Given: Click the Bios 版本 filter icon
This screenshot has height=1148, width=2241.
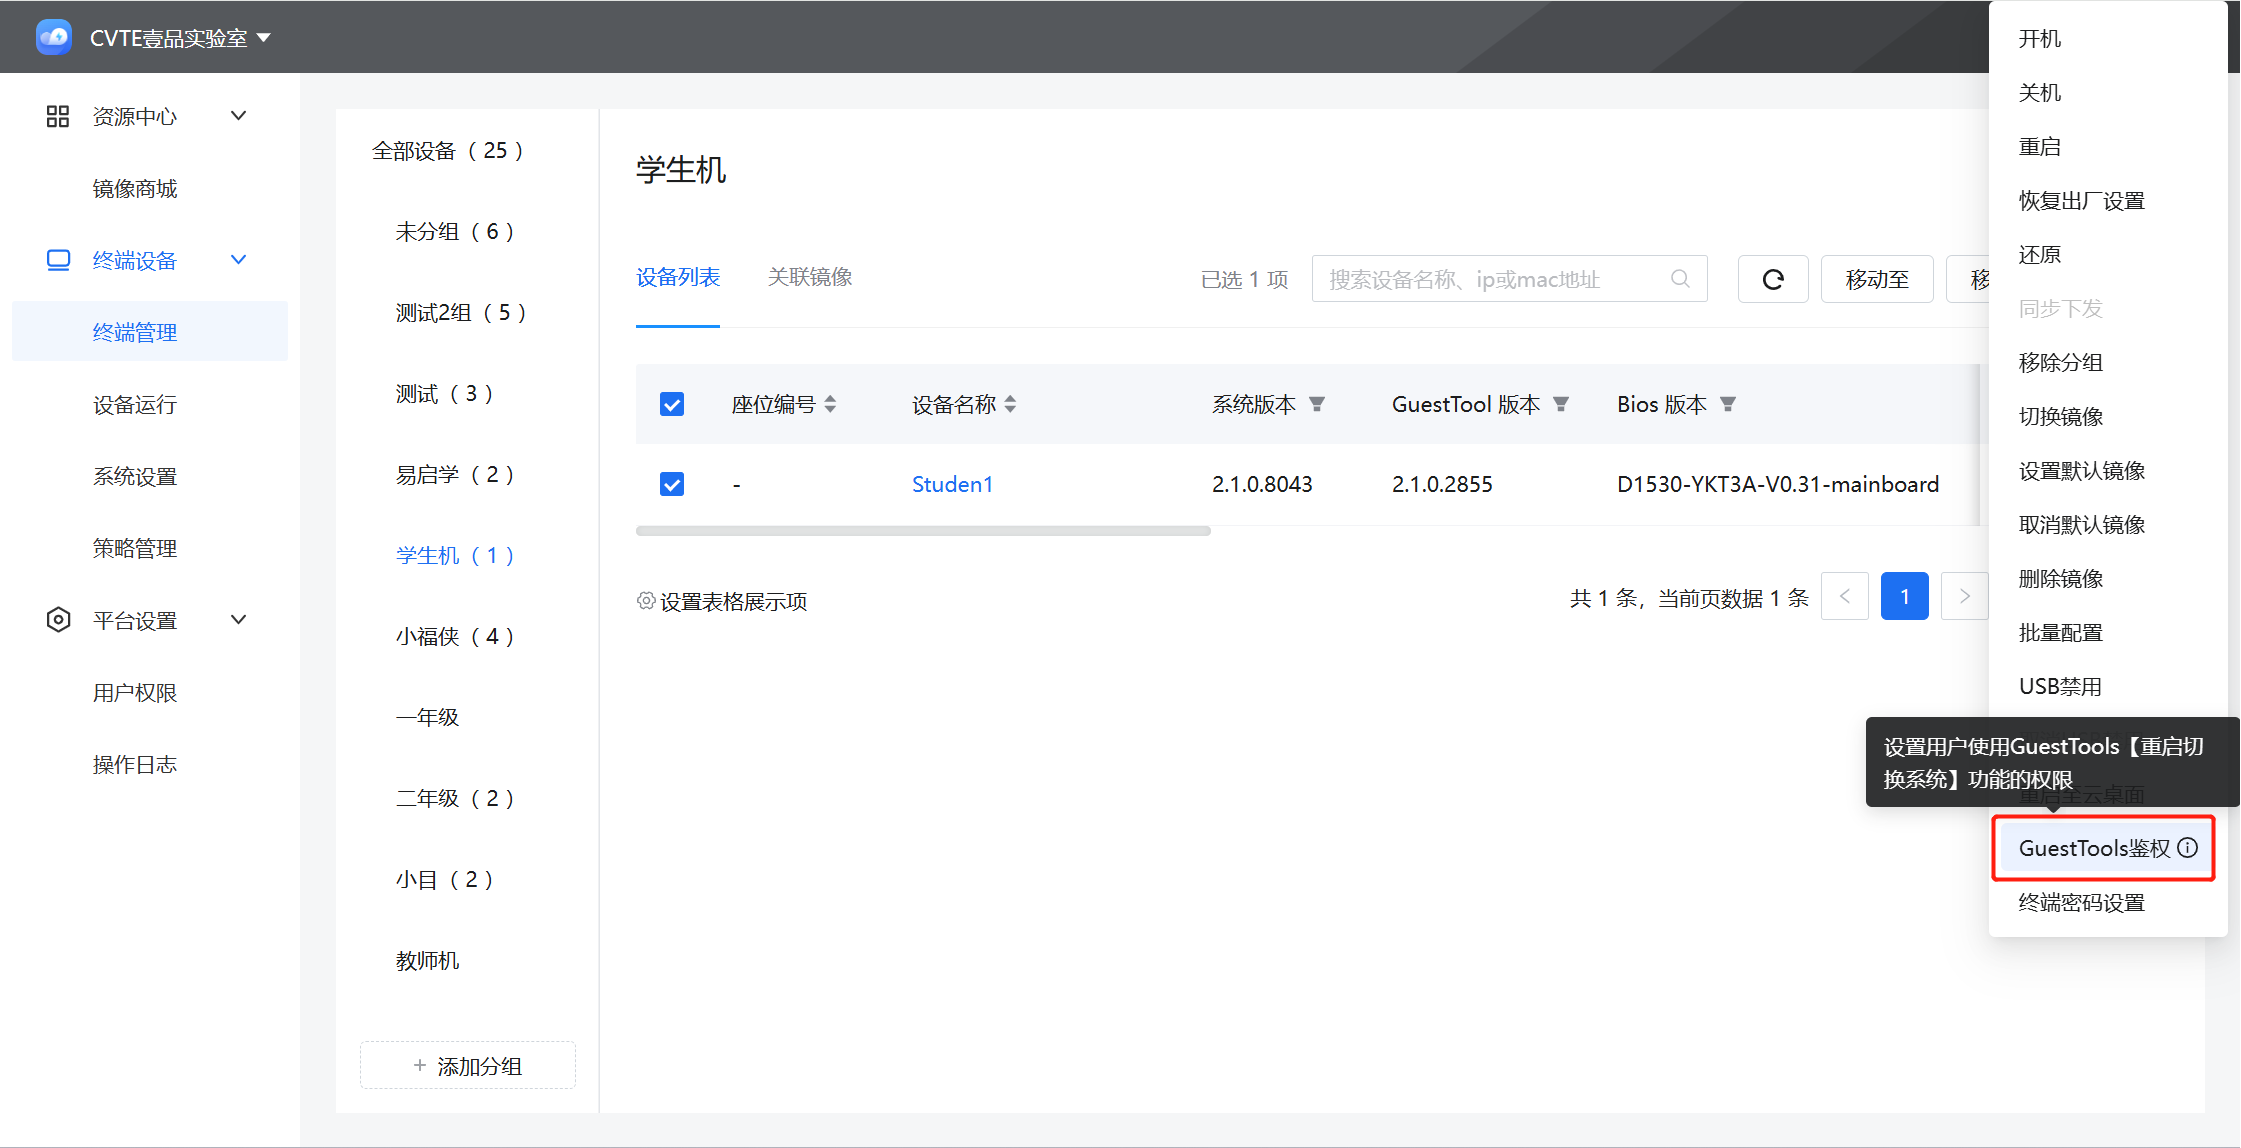Looking at the screenshot, I should [x=1727, y=404].
